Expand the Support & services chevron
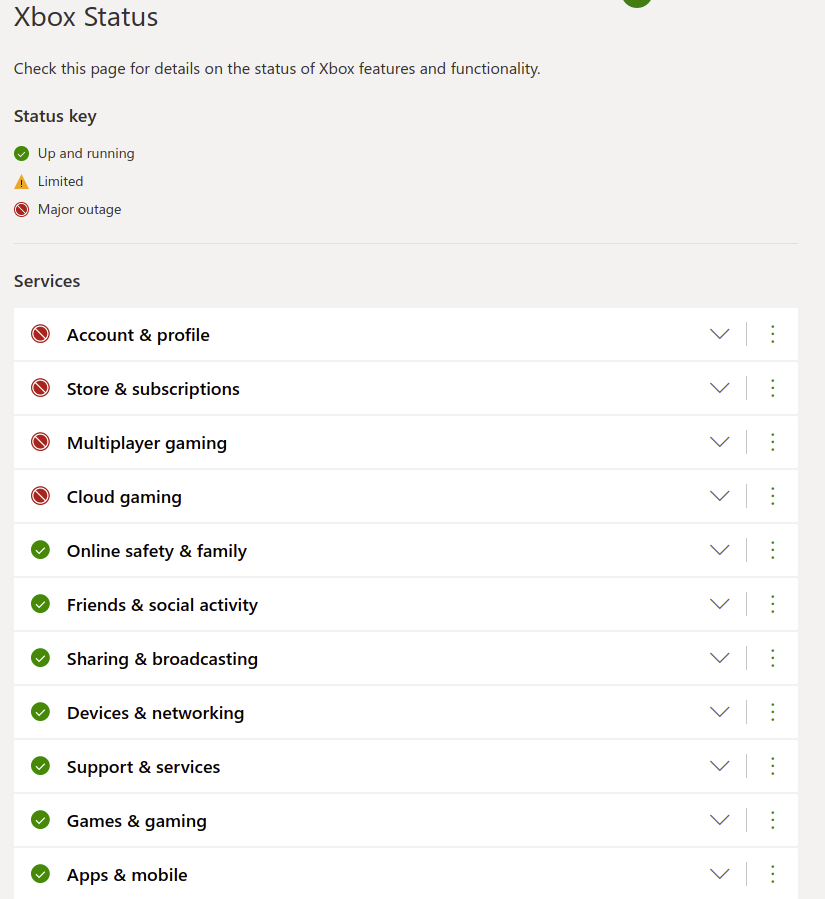The height and width of the screenshot is (899, 825). [x=720, y=766]
